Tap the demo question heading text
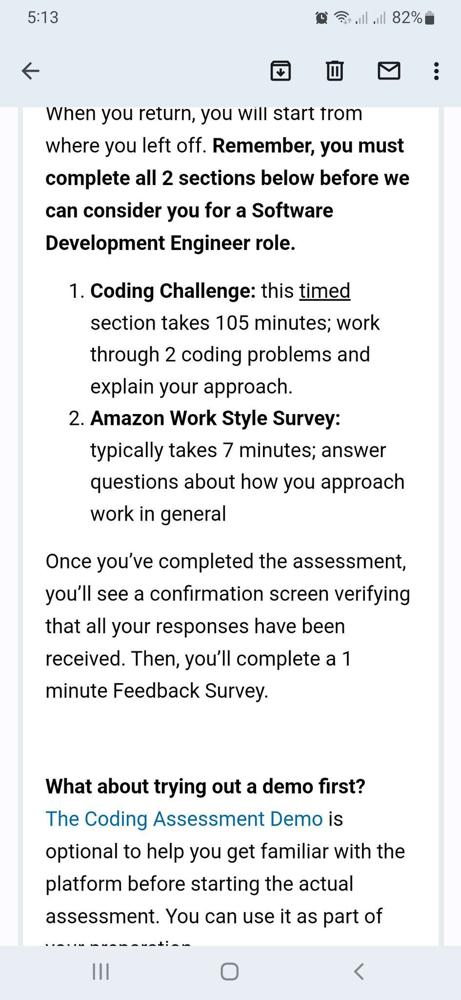 [205, 786]
